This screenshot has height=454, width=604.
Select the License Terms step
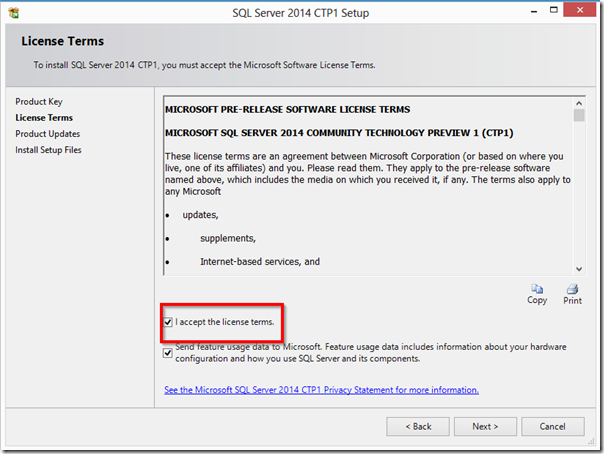click(44, 117)
